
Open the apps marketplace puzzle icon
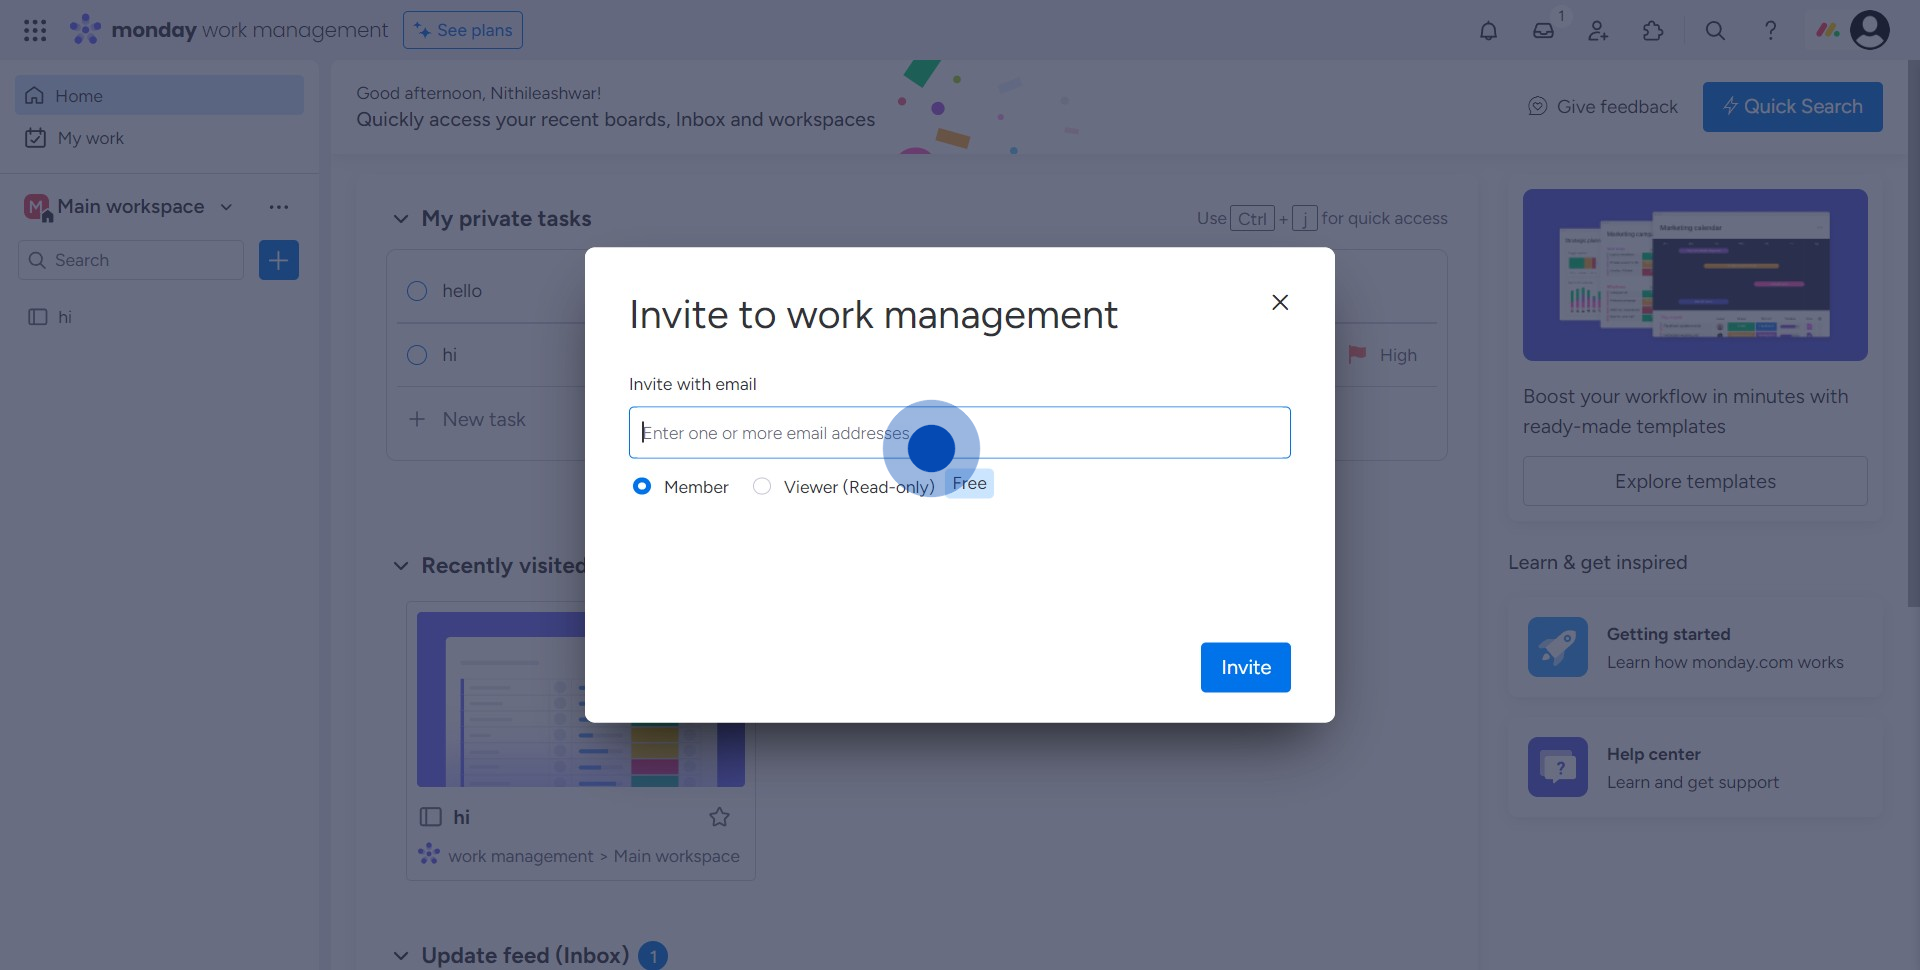click(x=1653, y=31)
